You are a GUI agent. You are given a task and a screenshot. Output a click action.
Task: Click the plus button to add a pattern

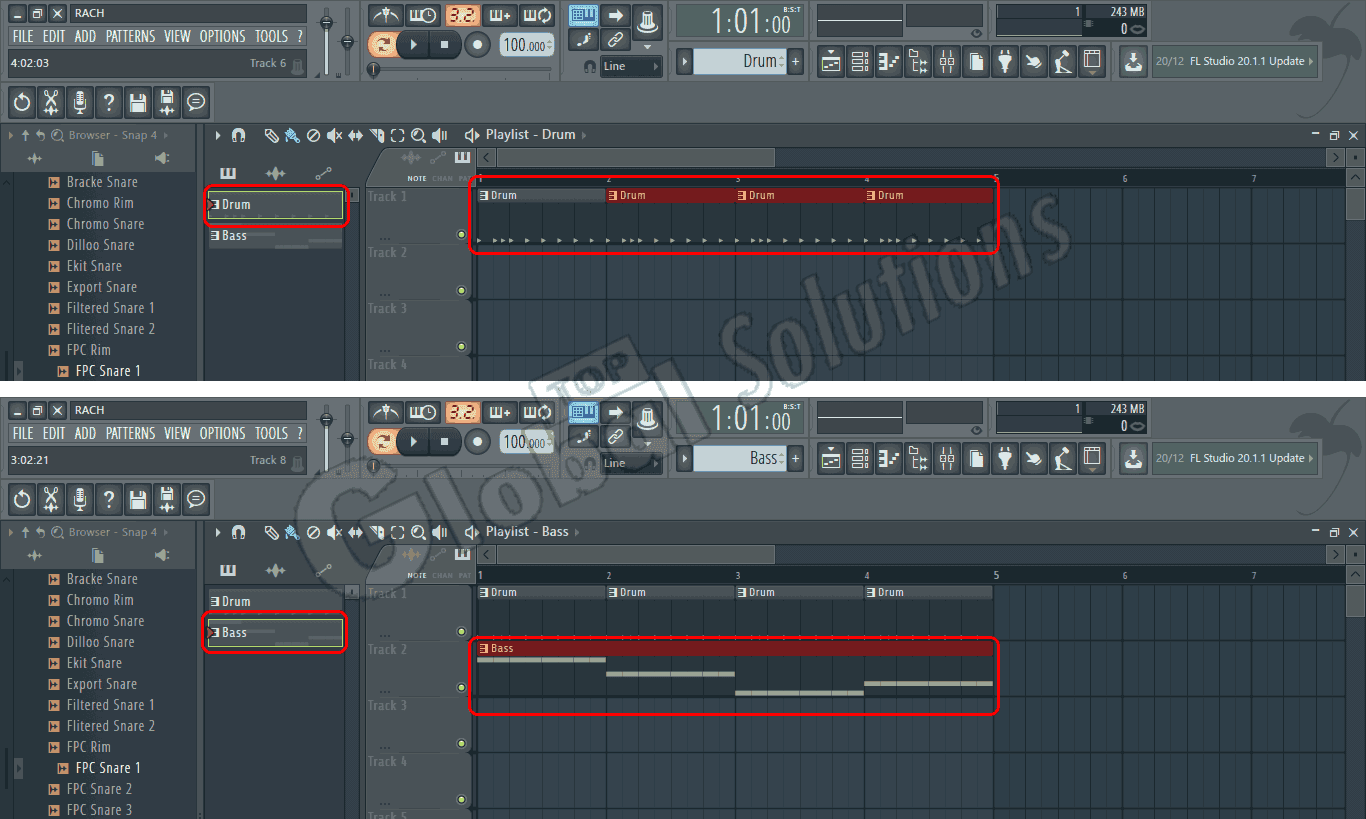pyautogui.click(x=795, y=61)
